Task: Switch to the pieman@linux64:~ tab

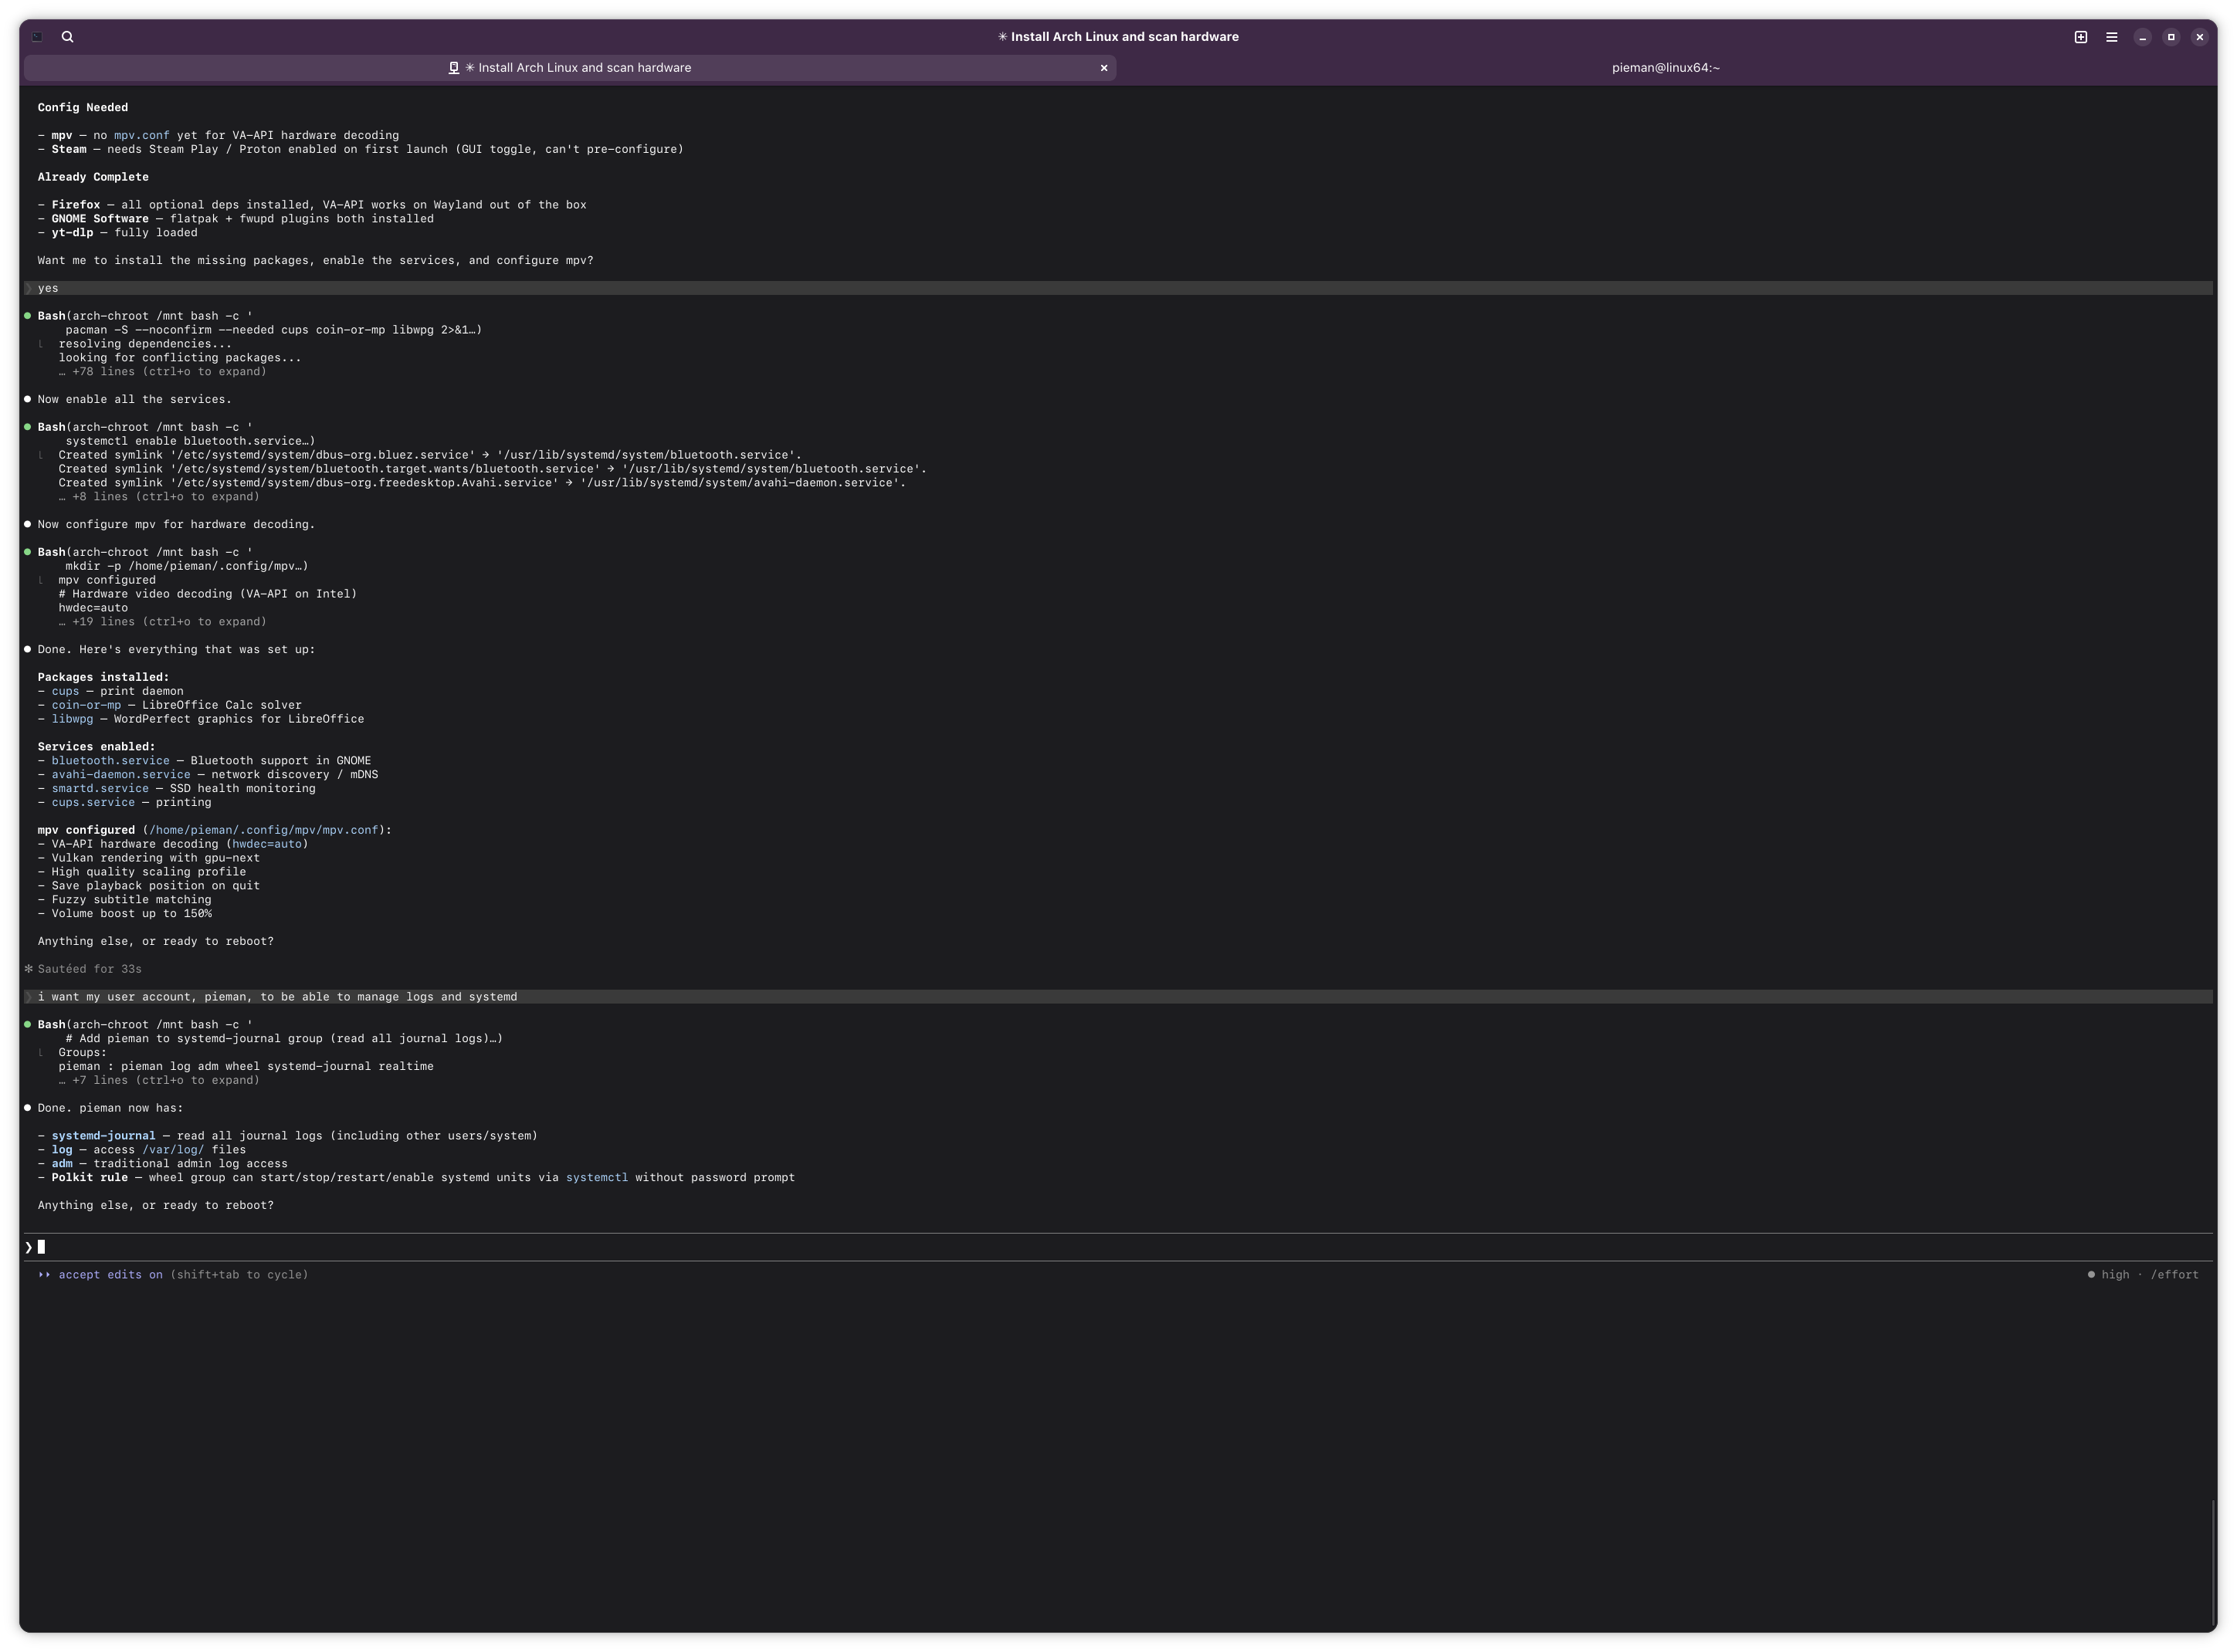Action: pyautogui.click(x=1665, y=68)
